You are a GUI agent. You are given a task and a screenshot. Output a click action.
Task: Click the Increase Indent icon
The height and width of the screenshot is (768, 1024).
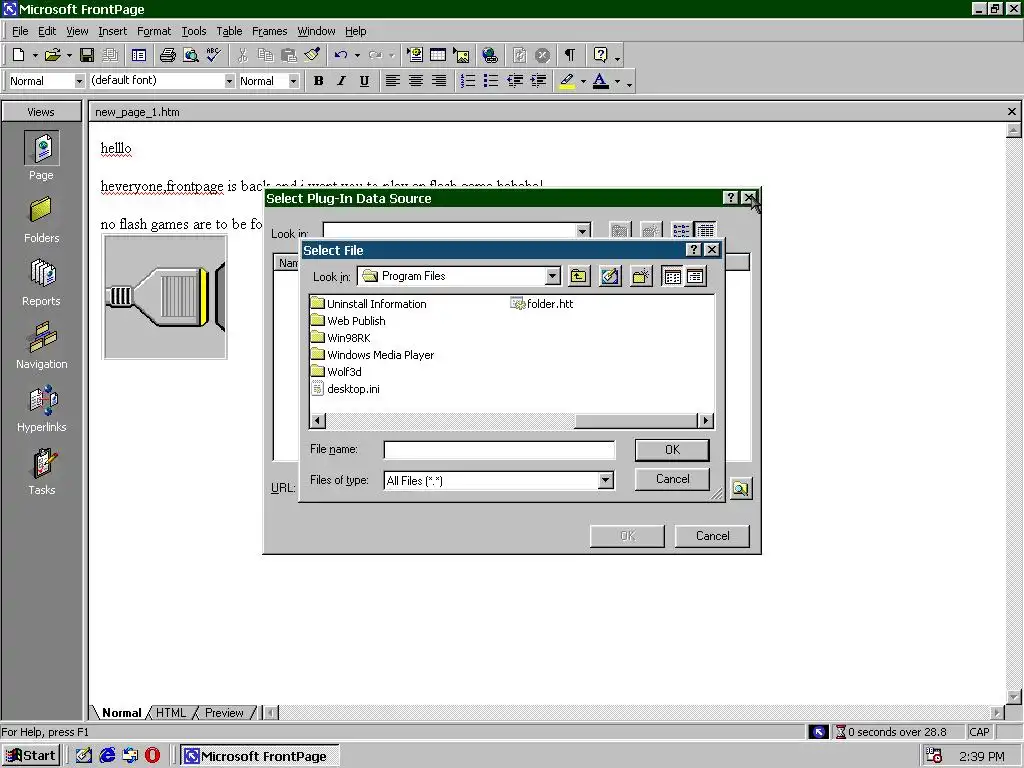(x=538, y=81)
